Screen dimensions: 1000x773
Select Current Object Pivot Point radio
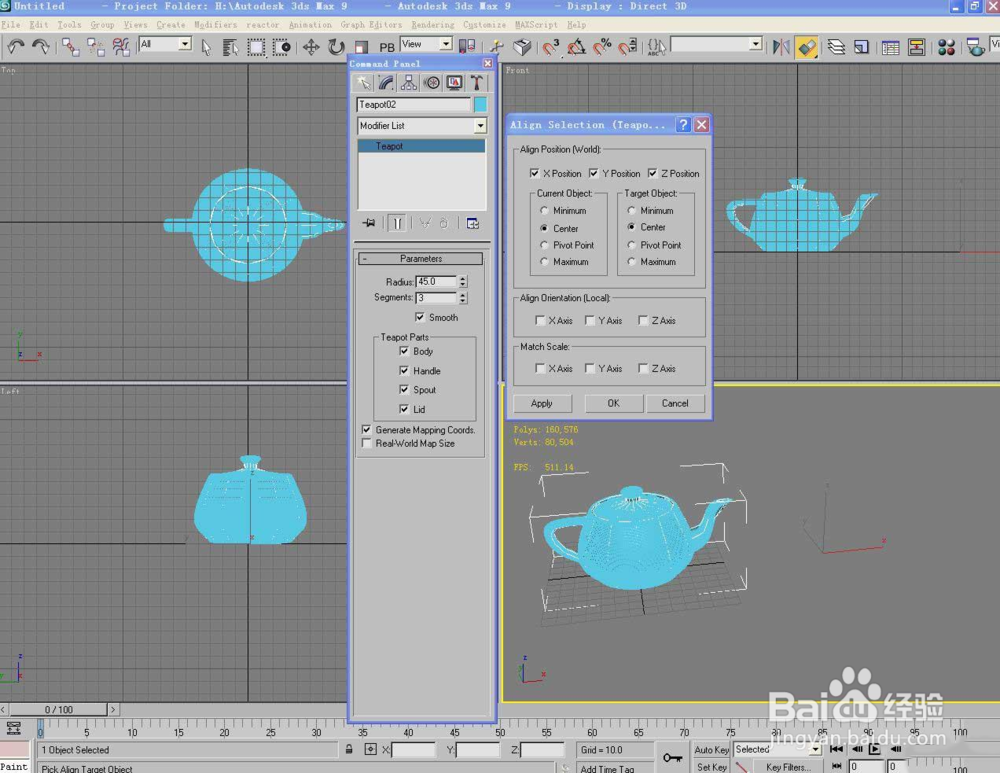click(x=544, y=245)
